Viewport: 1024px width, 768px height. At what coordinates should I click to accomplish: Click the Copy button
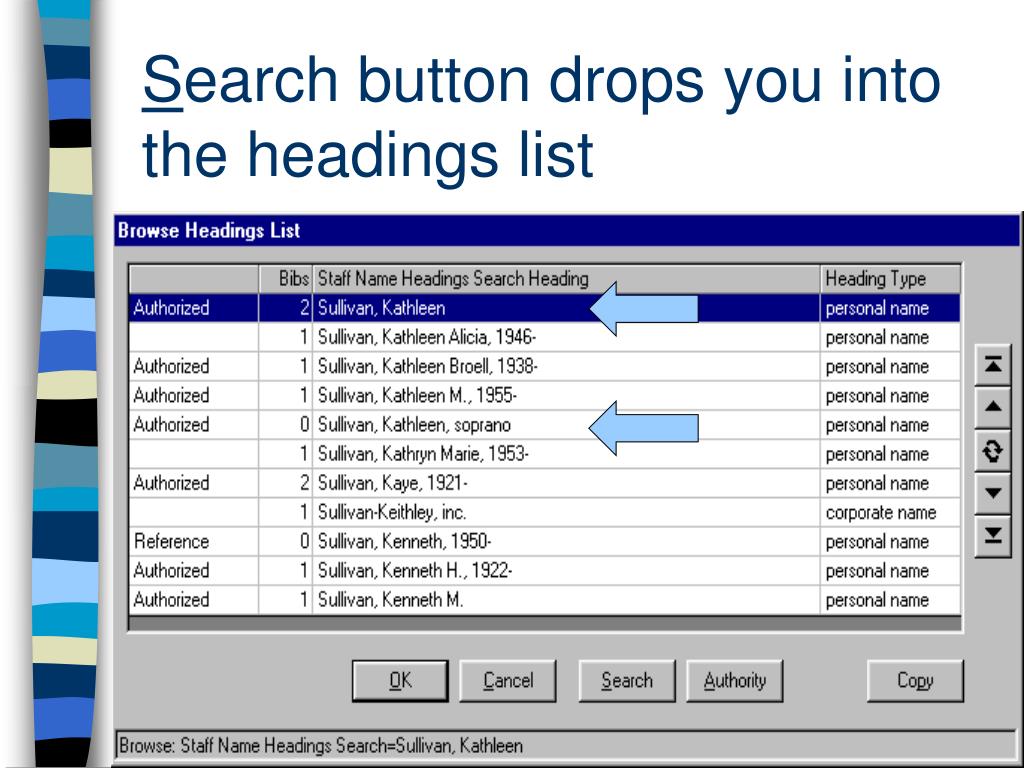tap(915, 680)
